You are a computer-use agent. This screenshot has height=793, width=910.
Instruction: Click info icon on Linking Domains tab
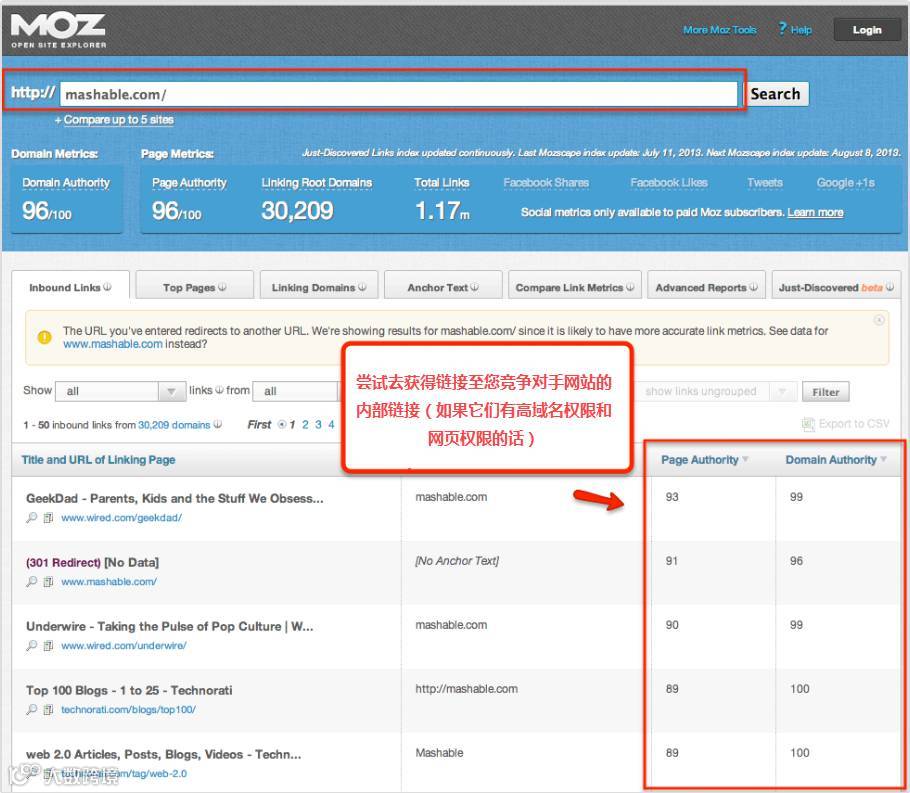pyautogui.click(x=362, y=287)
